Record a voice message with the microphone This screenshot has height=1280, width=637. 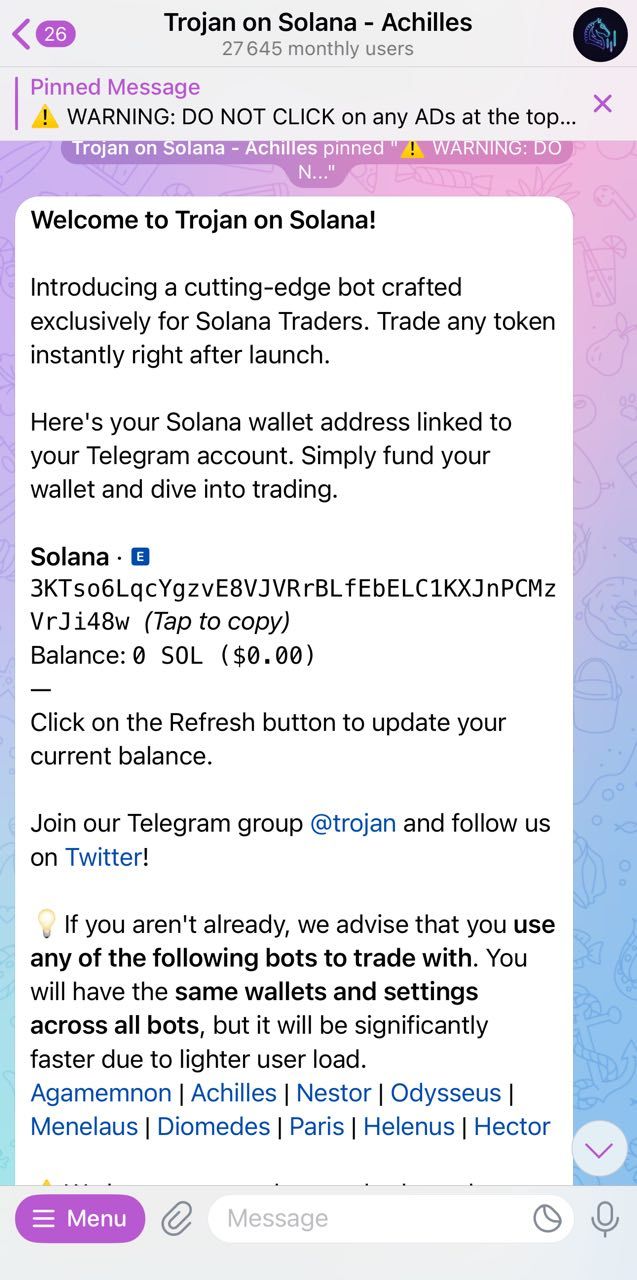(x=606, y=1218)
